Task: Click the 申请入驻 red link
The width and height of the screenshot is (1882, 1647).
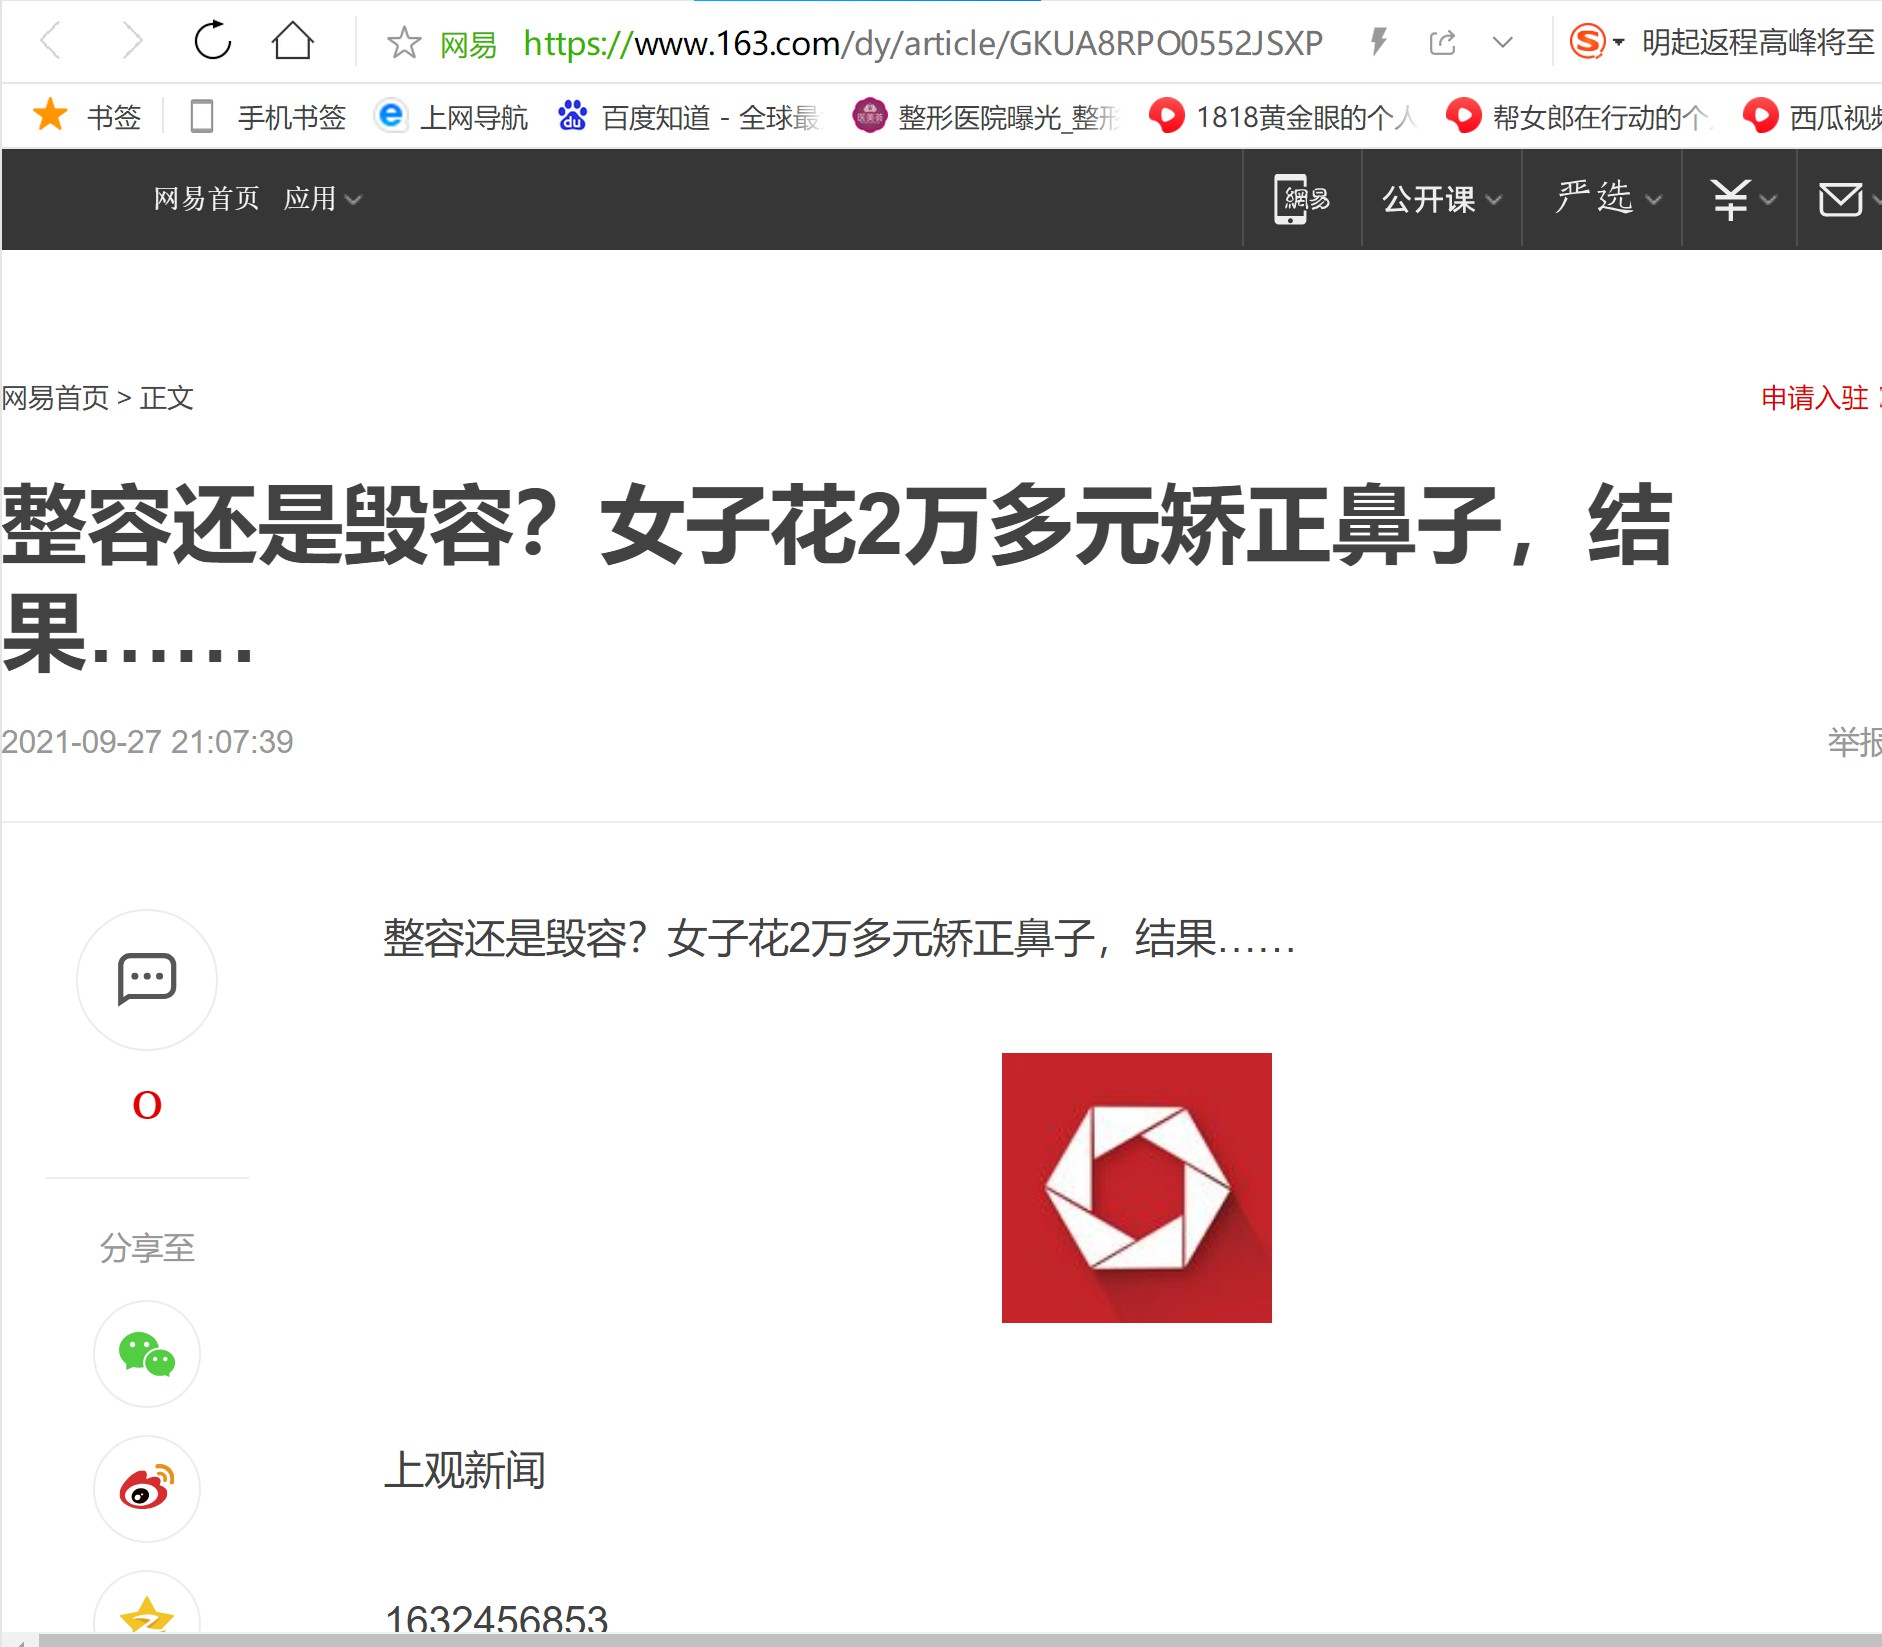Action: [x=1815, y=398]
